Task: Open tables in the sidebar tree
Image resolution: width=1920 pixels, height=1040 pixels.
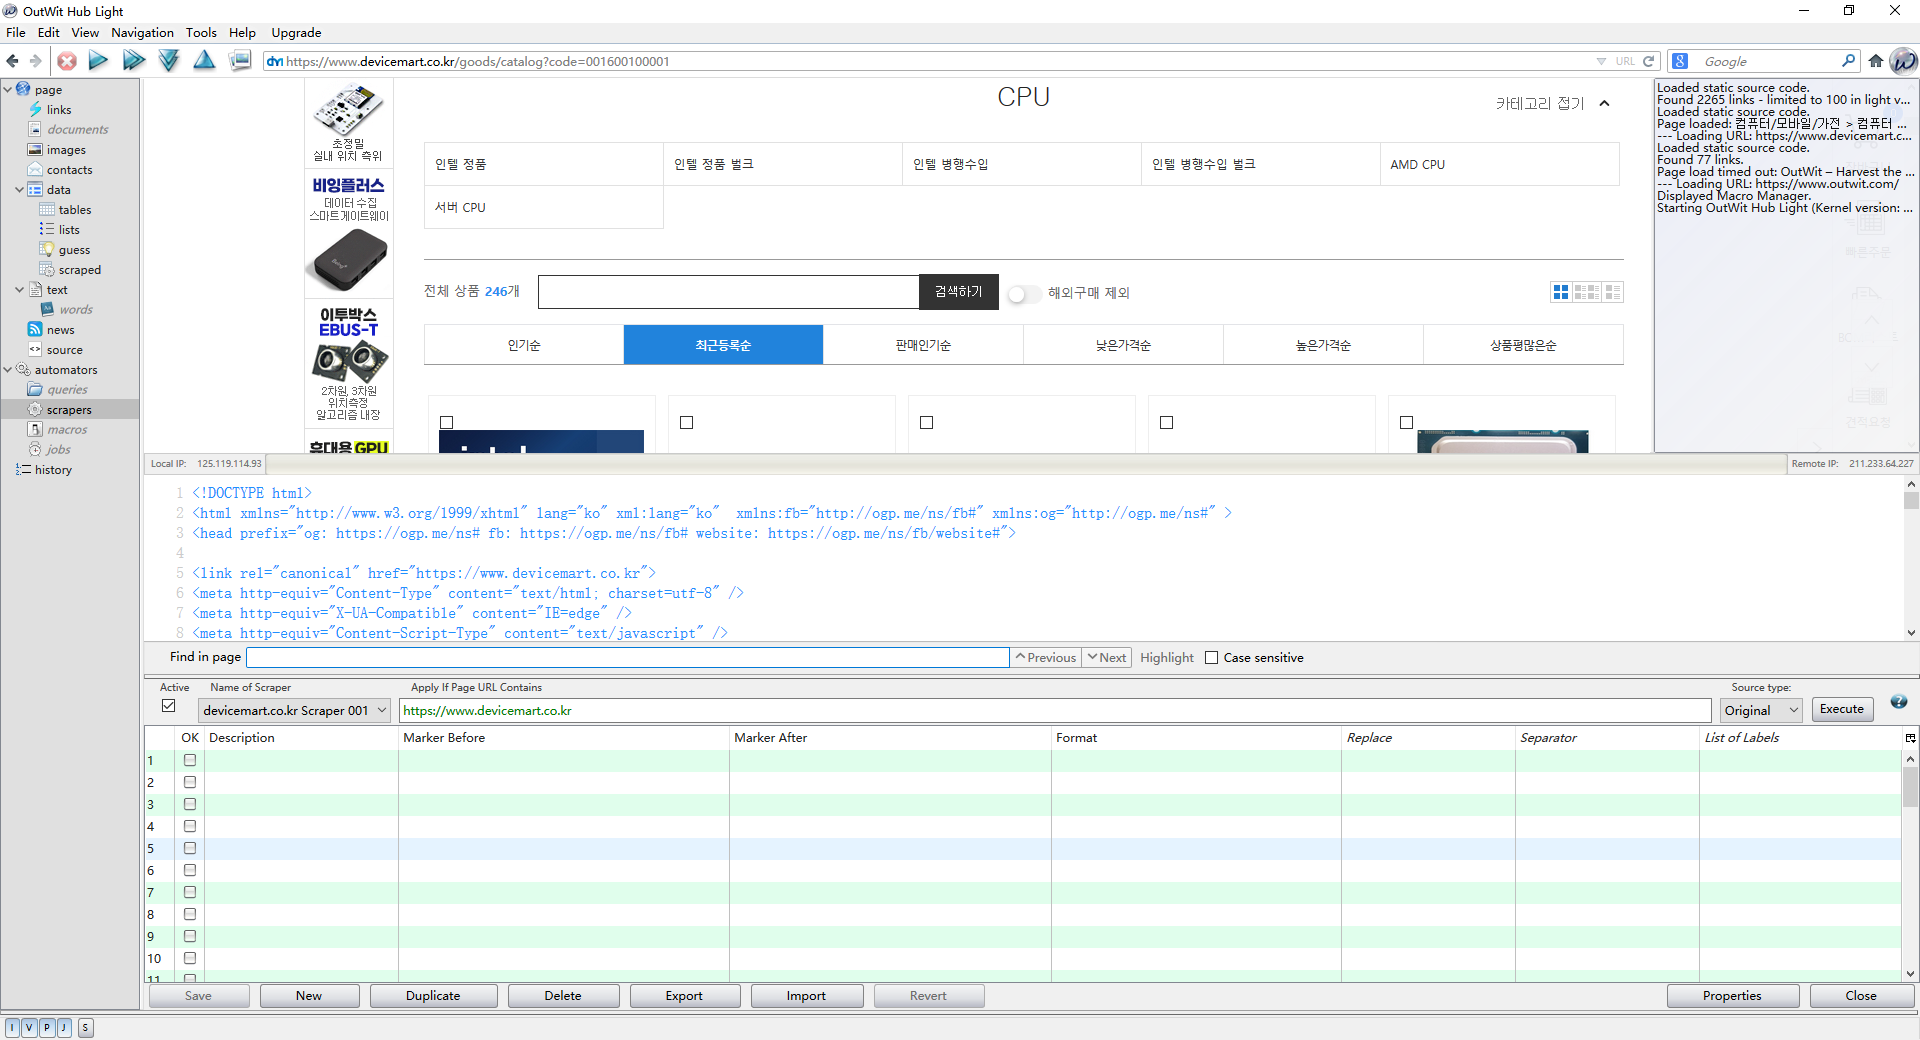Action: (x=75, y=210)
